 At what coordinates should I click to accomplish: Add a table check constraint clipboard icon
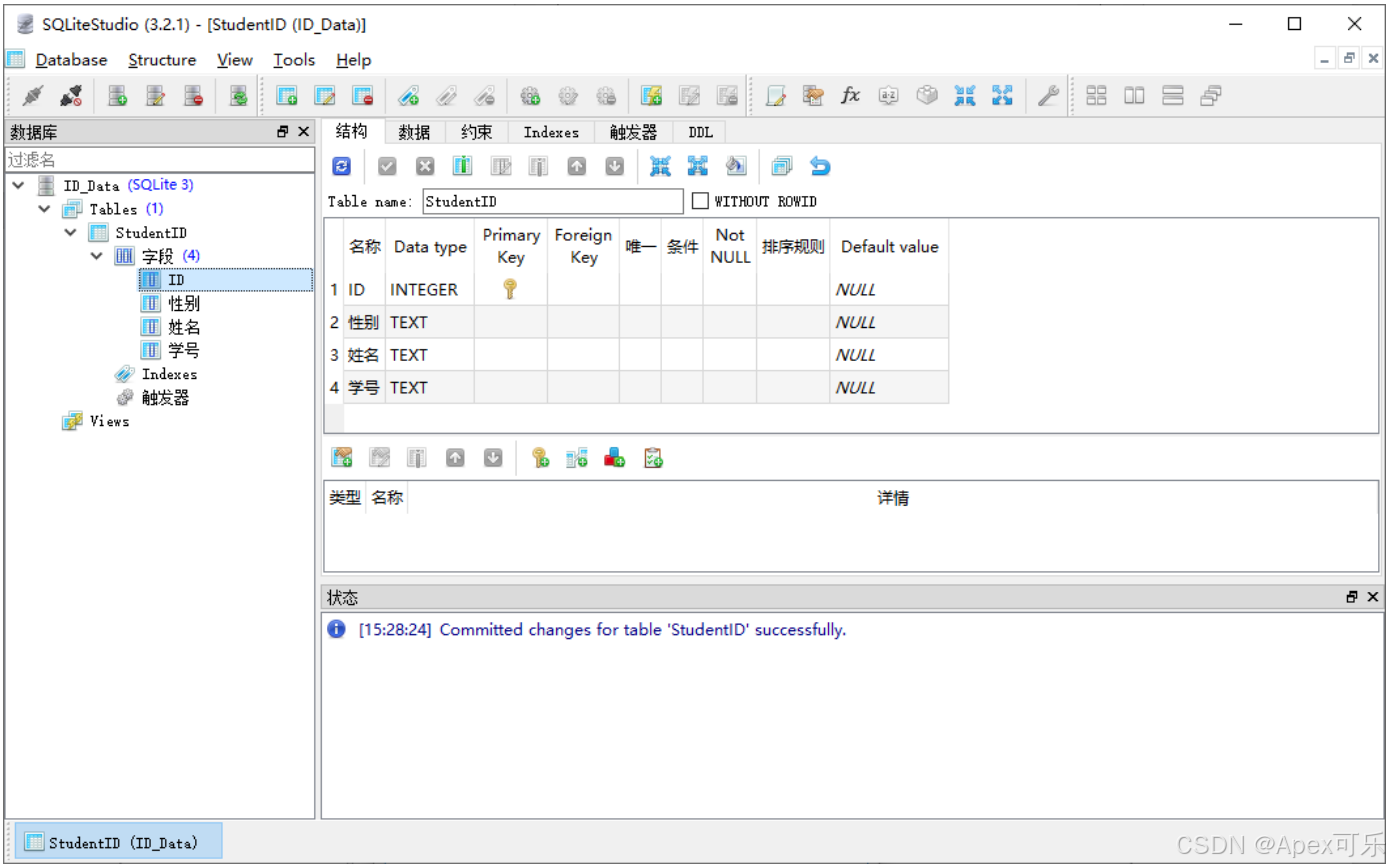(x=653, y=458)
